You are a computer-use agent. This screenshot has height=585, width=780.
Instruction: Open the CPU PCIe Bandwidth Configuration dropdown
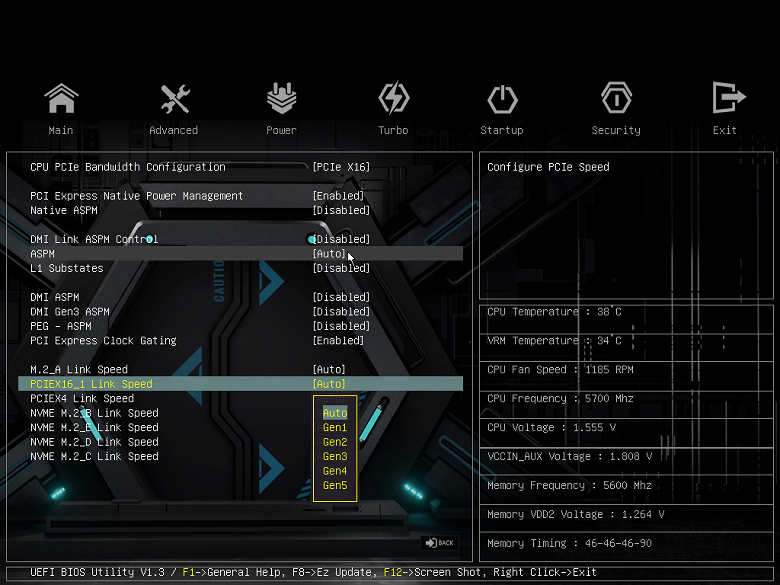tap(341, 167)
